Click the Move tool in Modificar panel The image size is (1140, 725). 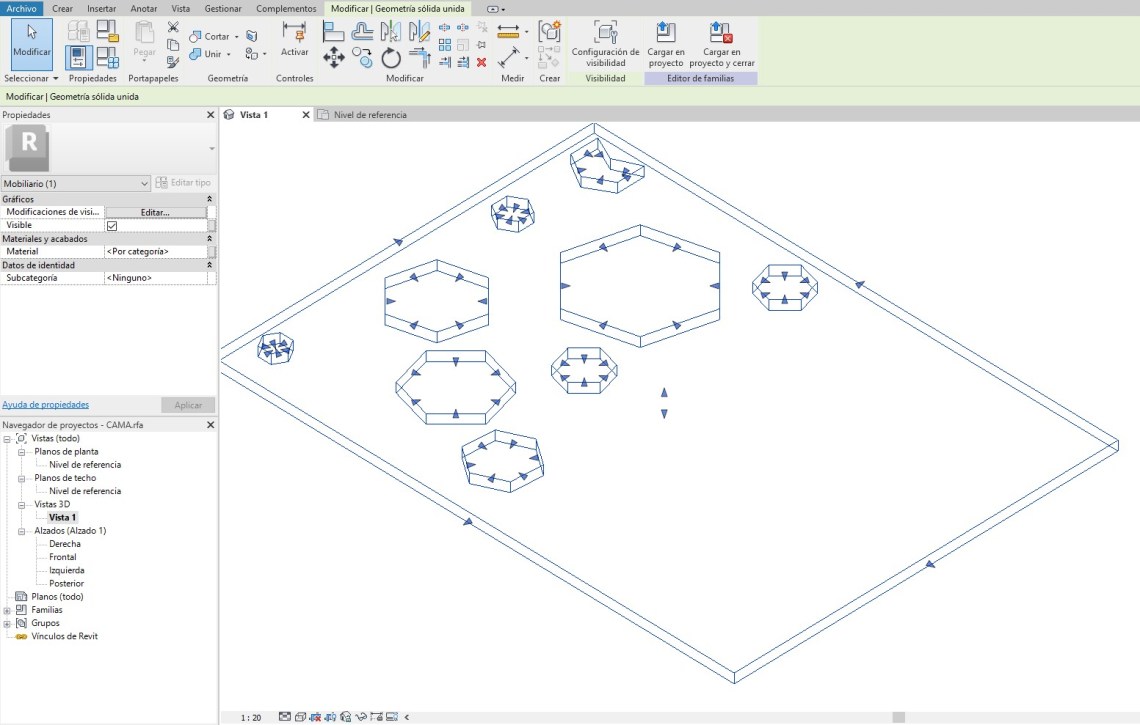point(333,58)
